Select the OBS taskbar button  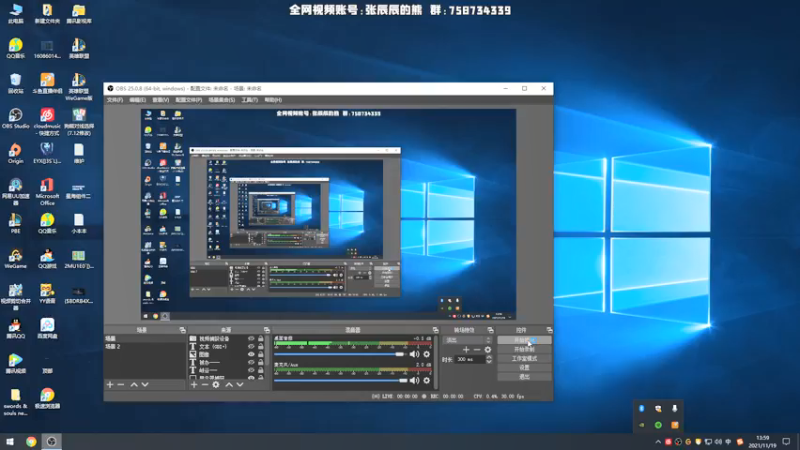point(52,442)
